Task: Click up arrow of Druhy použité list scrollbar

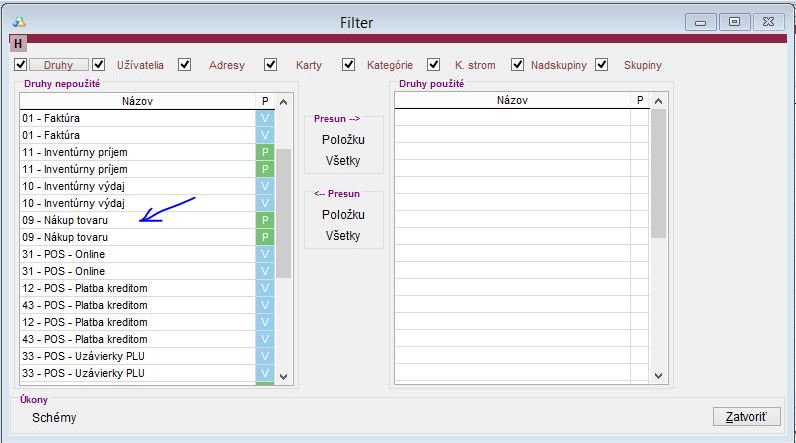Action: coord(658,101)
